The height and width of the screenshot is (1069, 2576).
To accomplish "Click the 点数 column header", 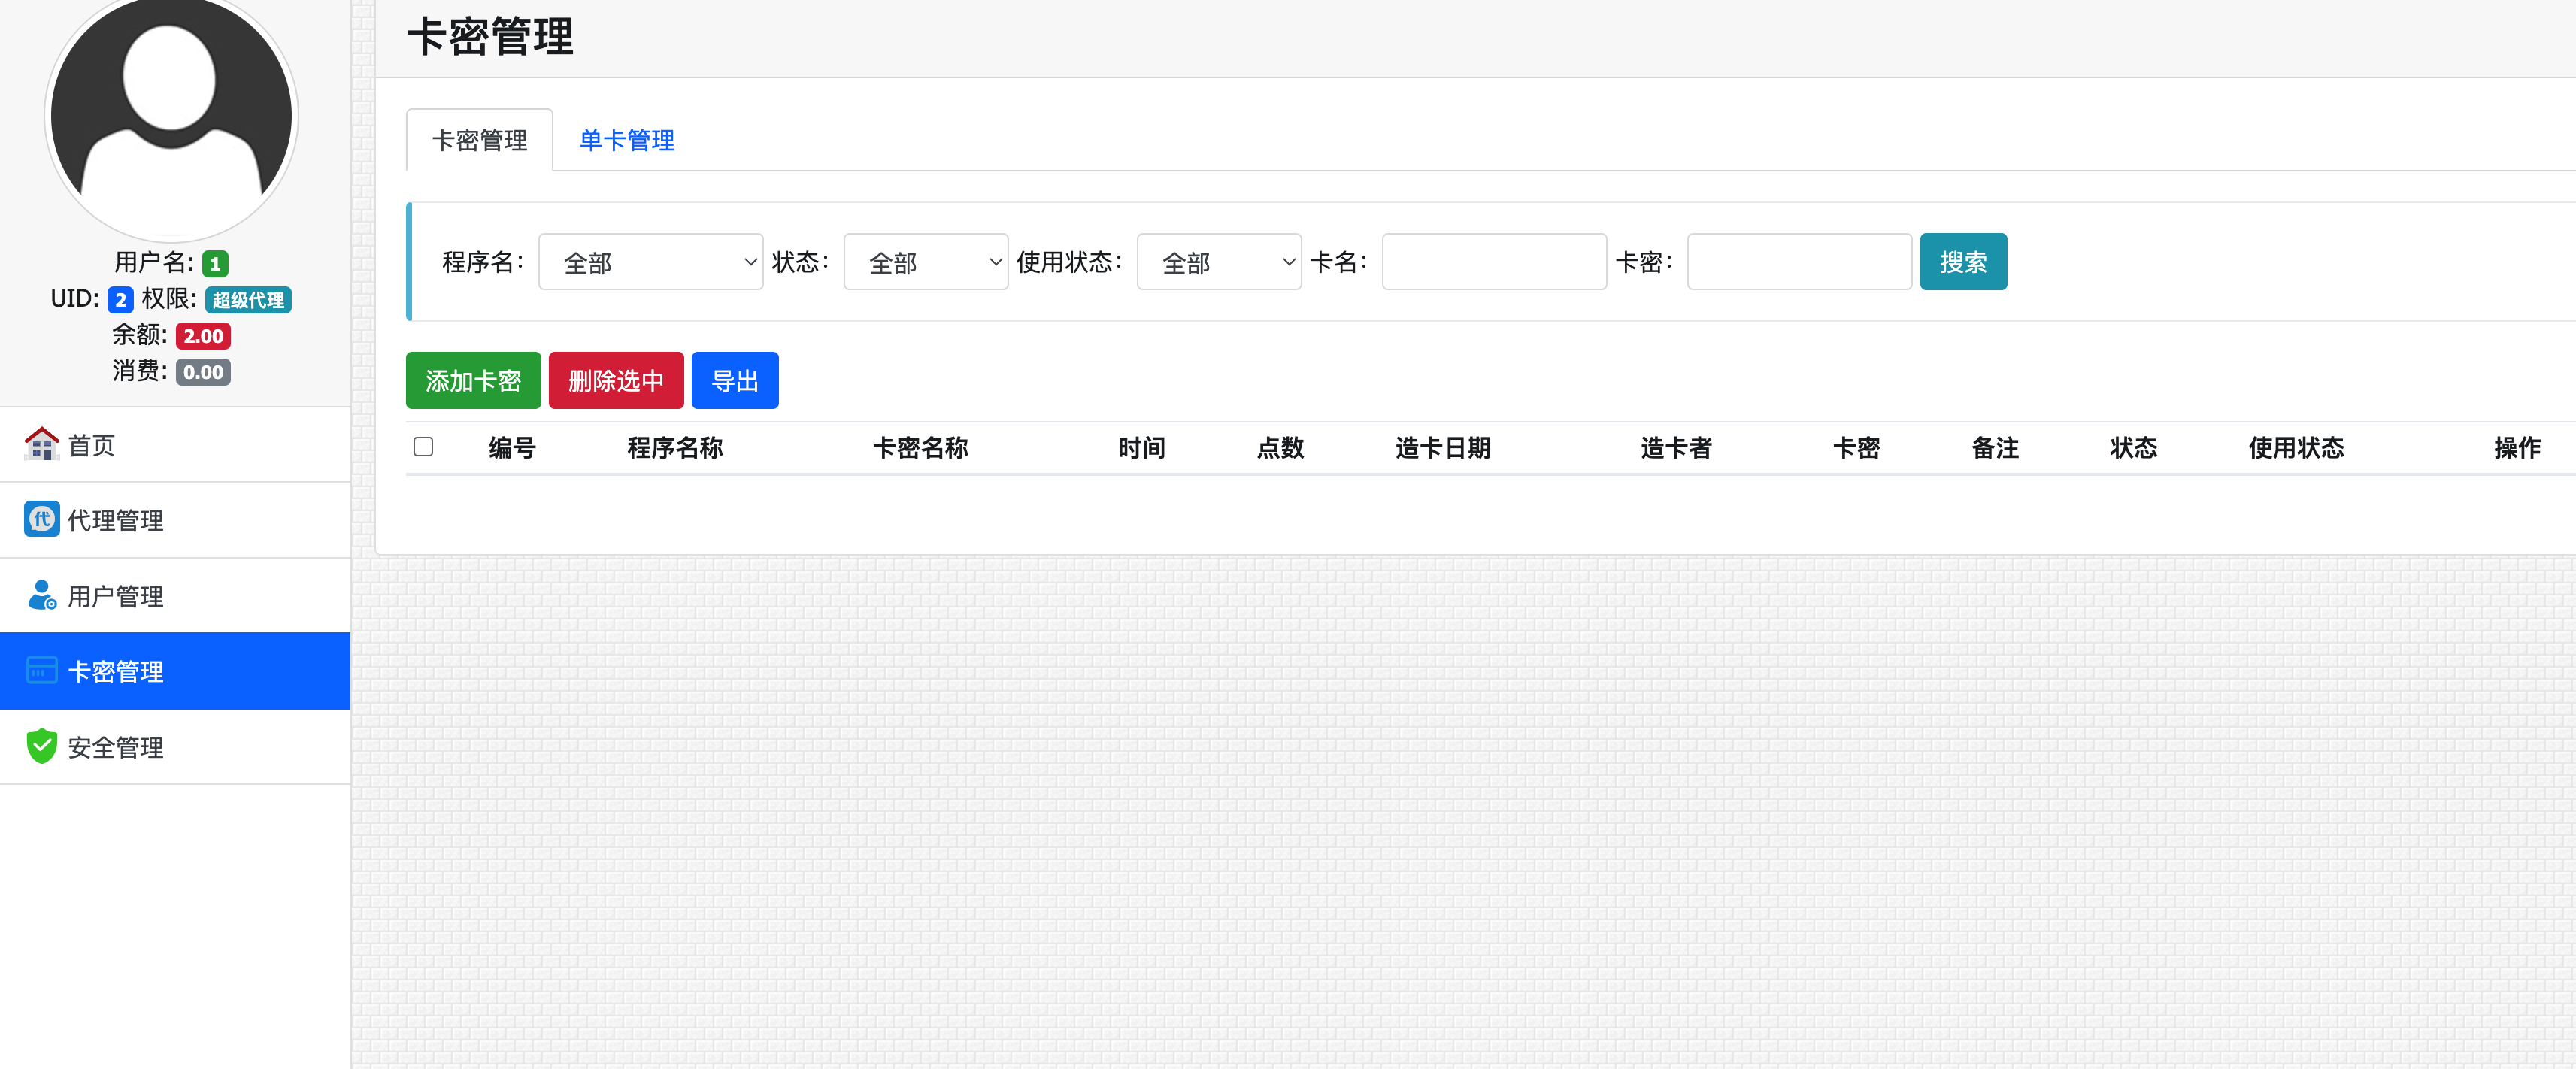I will (1280, 448).
